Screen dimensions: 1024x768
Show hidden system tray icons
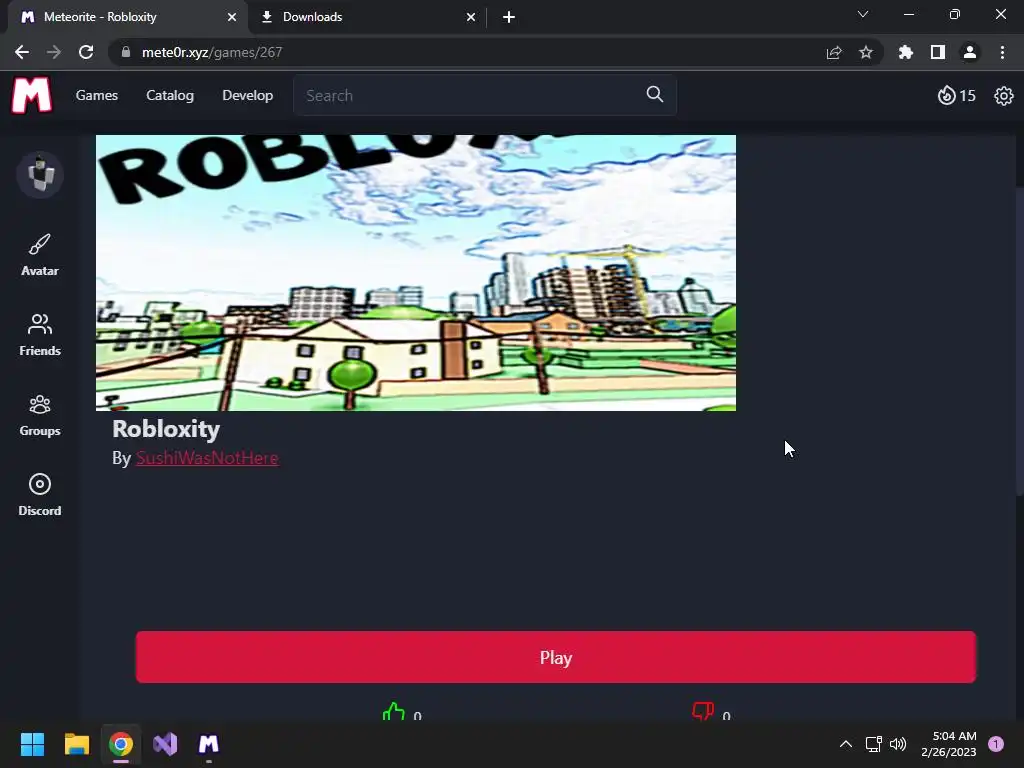tap(846, 744)
